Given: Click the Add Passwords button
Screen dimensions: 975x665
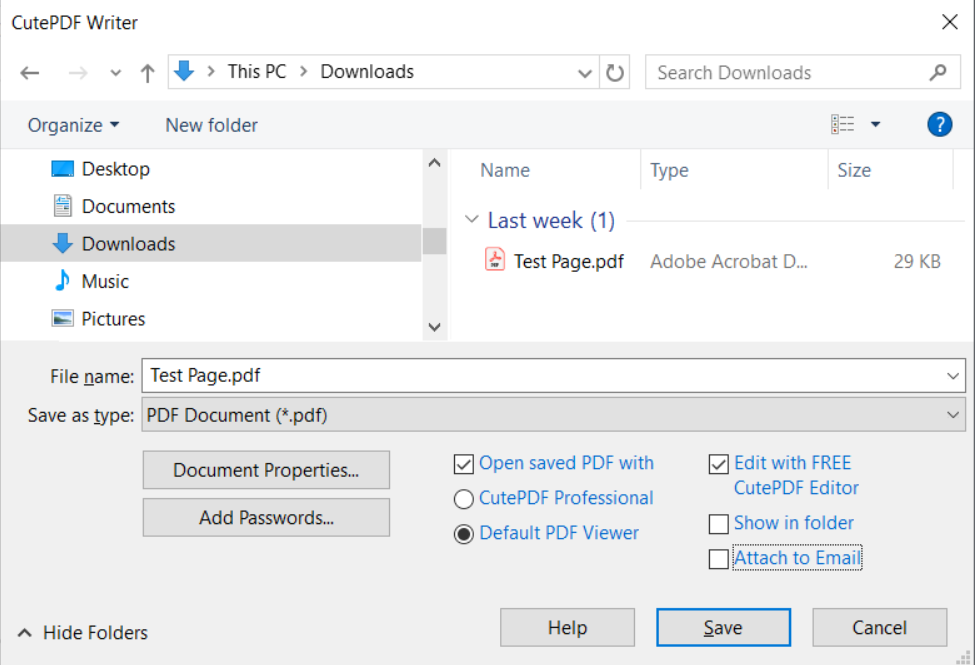Looking at the screenshot, I should tap(266, 517).
